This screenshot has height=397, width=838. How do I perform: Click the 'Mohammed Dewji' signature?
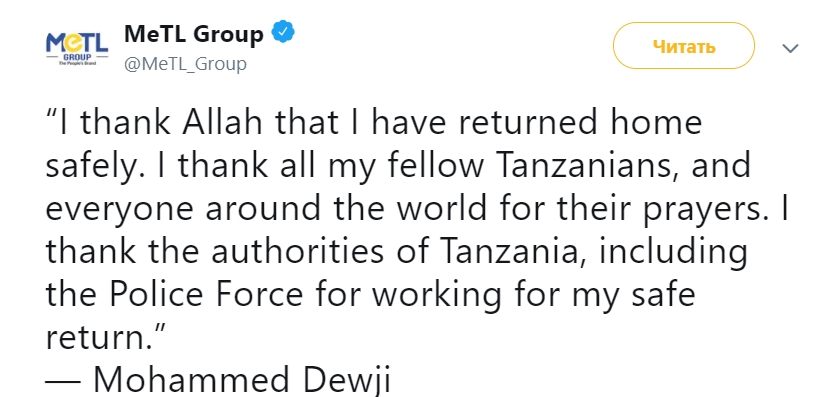(x=242, y=380)
